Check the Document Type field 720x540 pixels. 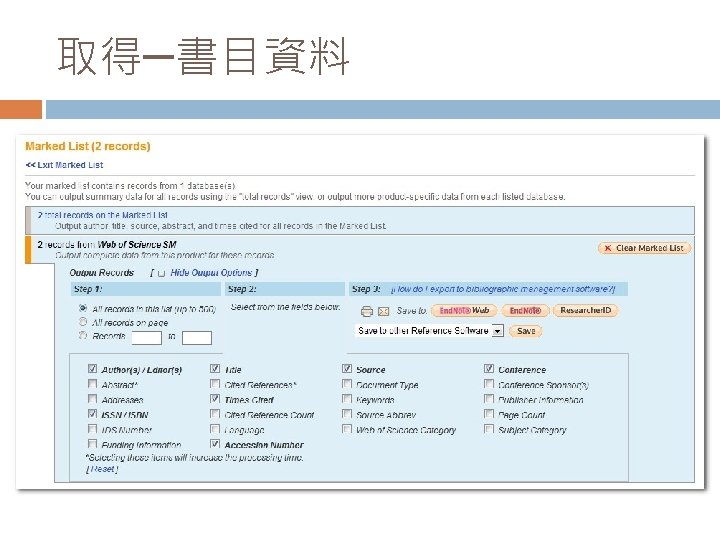(x=347, y=384)
